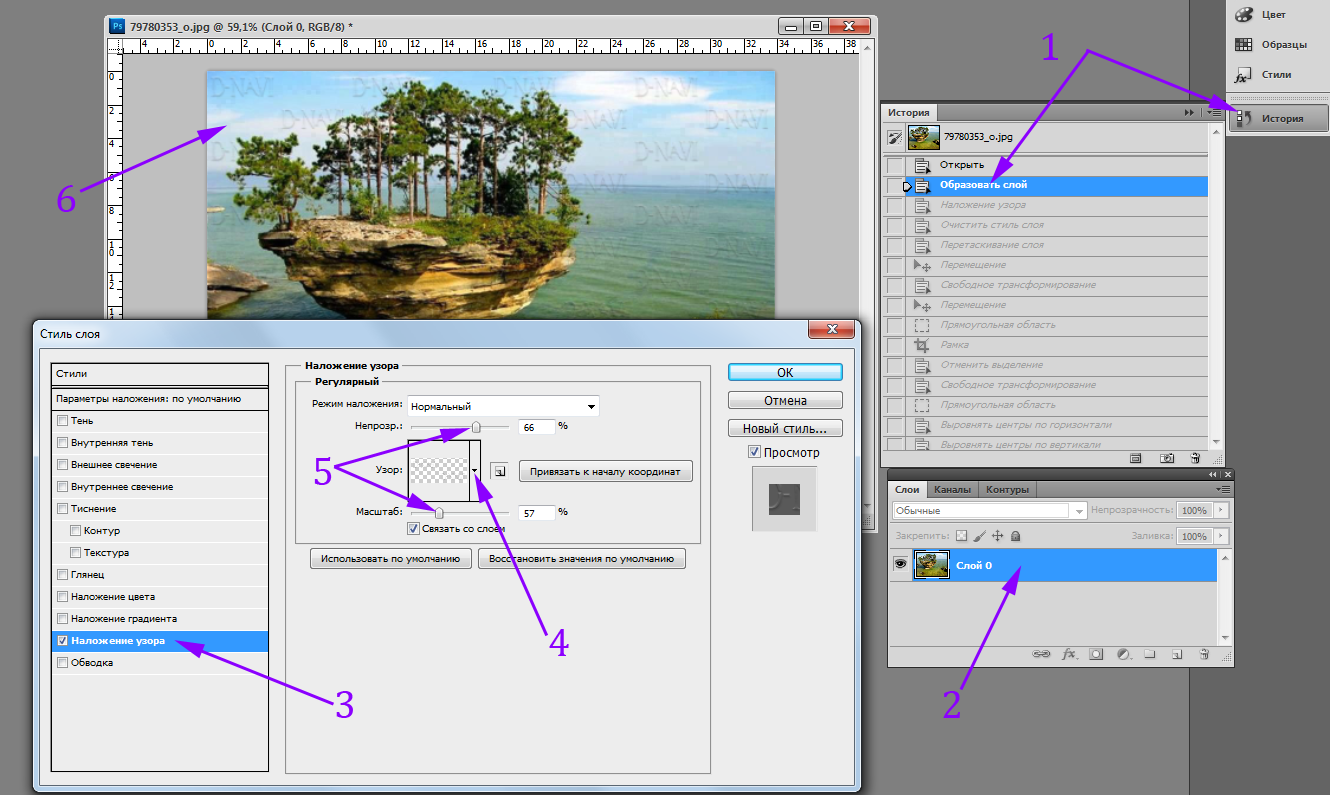Viewport: 1330px width, 795px height.
Task: Create a new layer group folder
Action: click(1150, 654)
